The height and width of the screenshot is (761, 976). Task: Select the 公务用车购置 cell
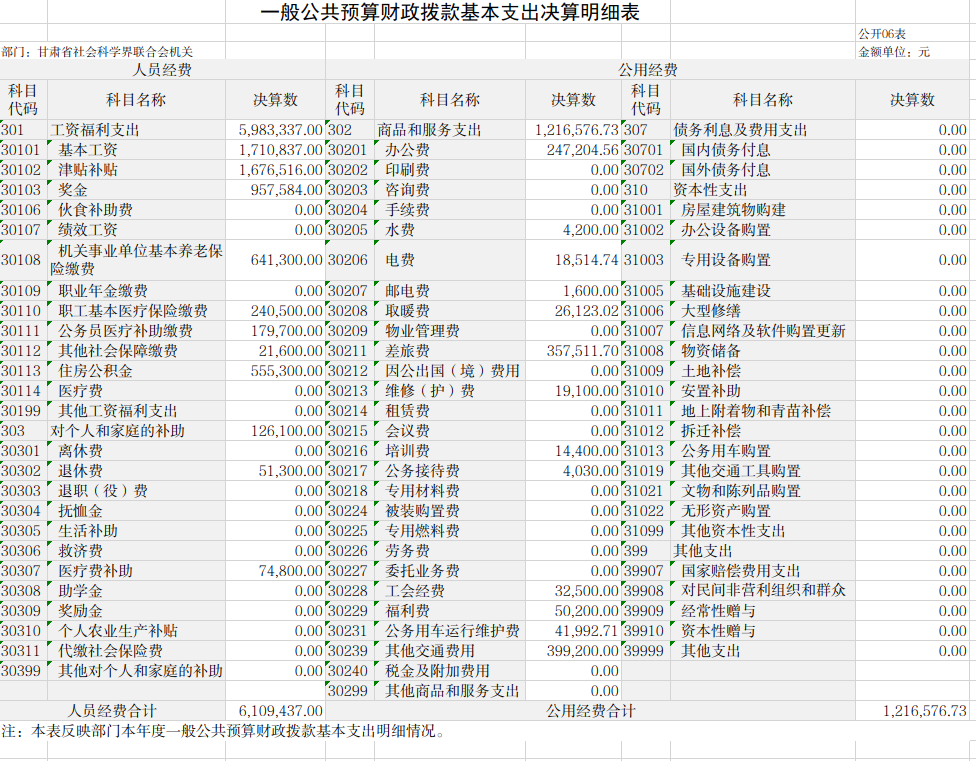click(763, 451)
